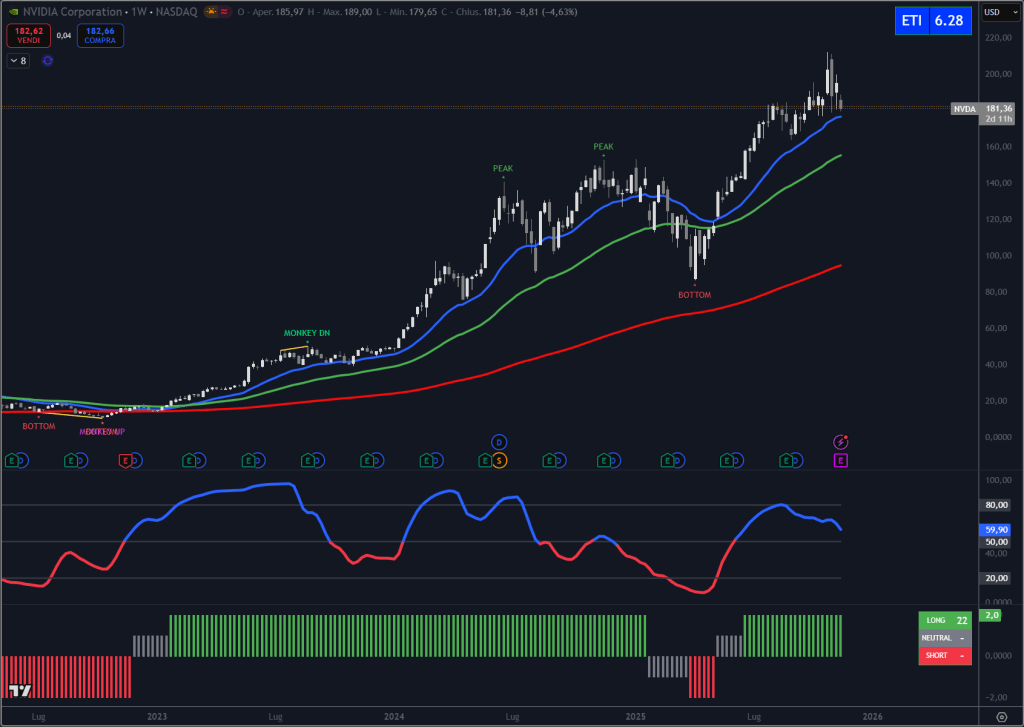Click the purple E marker at the timeline's right end
The height and width of the screenshot is (727, 1024).
[840, 461]
